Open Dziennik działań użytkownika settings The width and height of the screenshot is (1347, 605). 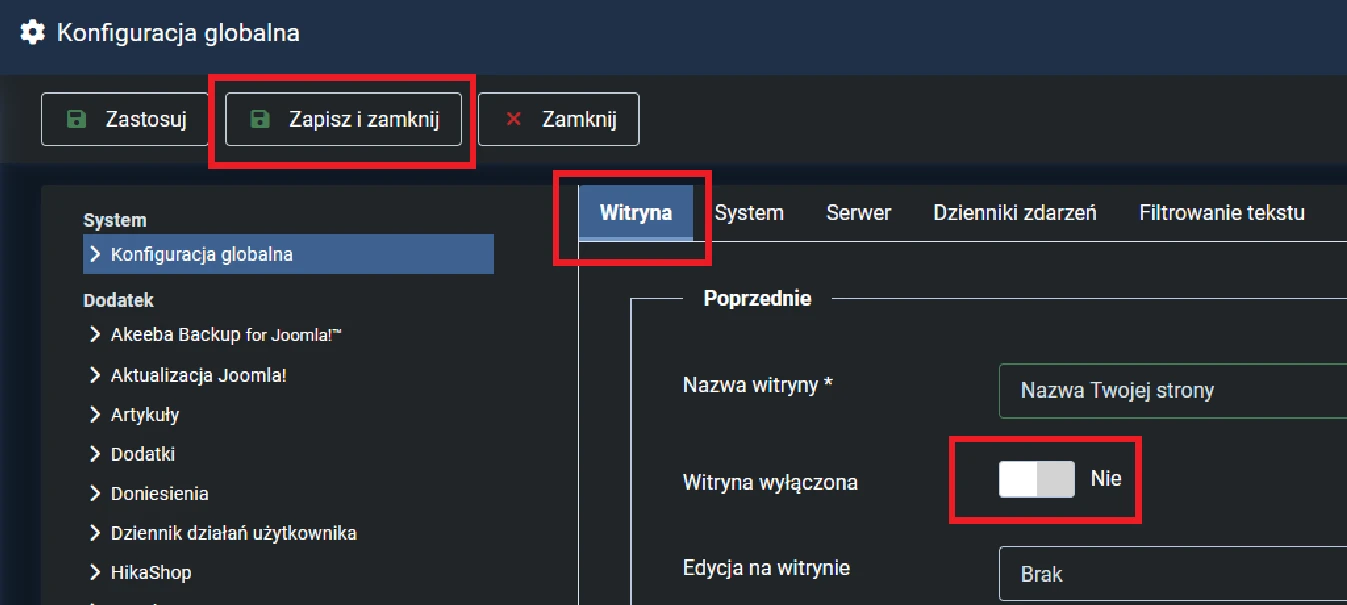[233, 533]
